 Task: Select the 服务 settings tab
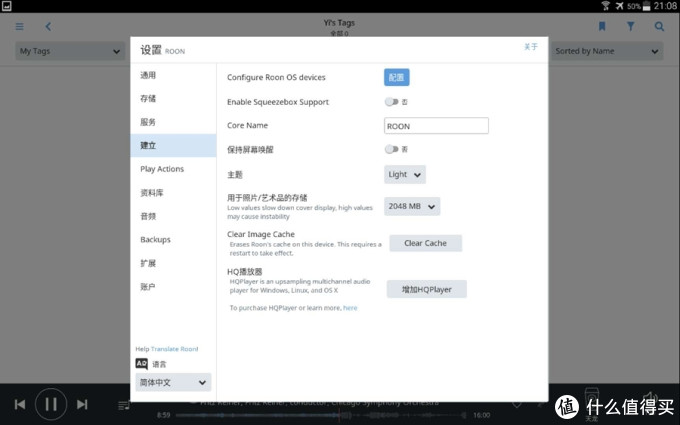[173, 122]
